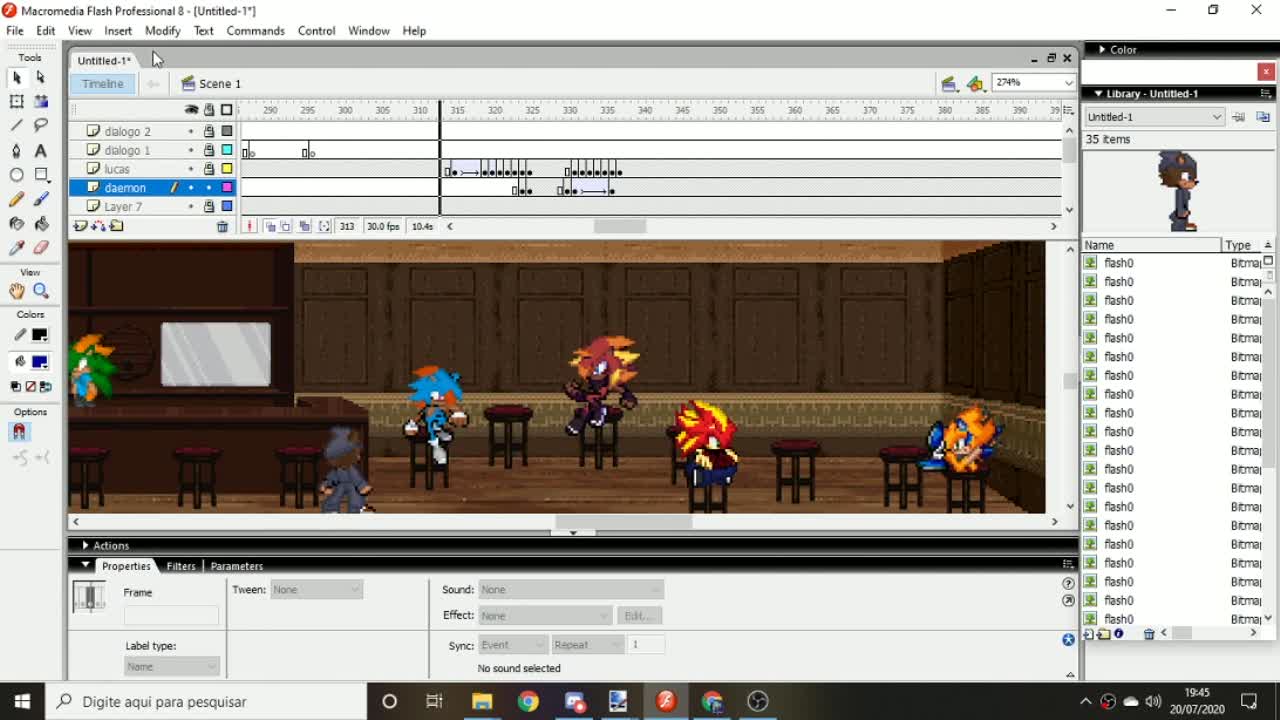
Task: Expand the Actions panel
Action: click(86, 546)
